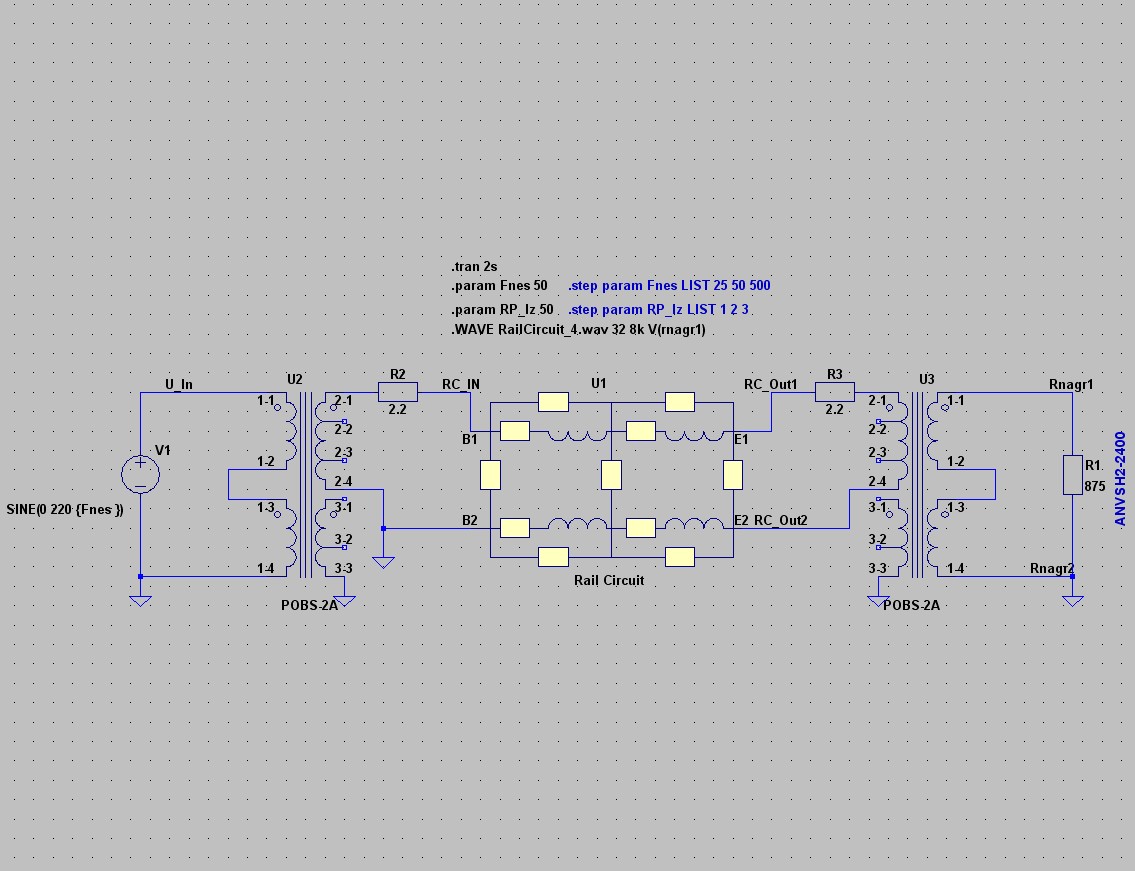Click the ground symbol below V1

pyautogui.click(x=140, y=599)
